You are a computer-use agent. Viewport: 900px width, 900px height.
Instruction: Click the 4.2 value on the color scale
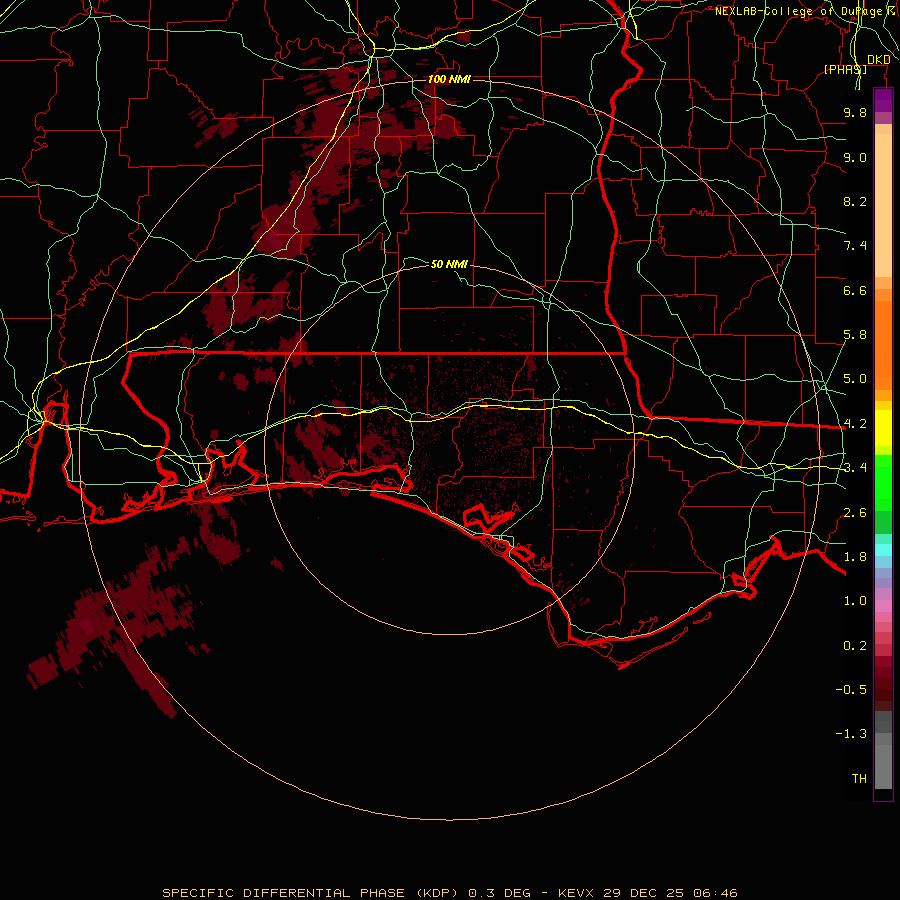(855, 424)
